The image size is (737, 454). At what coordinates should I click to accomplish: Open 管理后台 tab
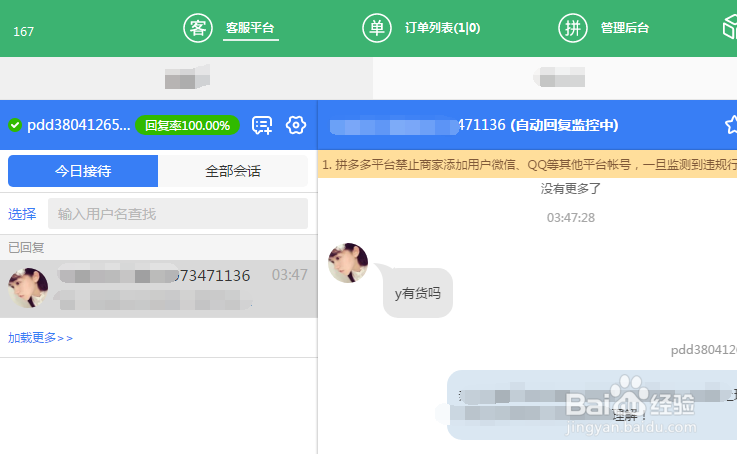625,28
